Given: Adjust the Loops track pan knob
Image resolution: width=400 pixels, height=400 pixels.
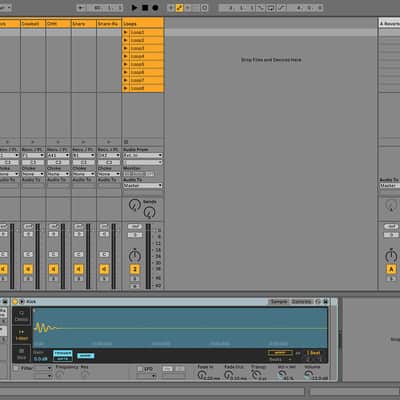Looking at the screenshot, I should [135, 256].
